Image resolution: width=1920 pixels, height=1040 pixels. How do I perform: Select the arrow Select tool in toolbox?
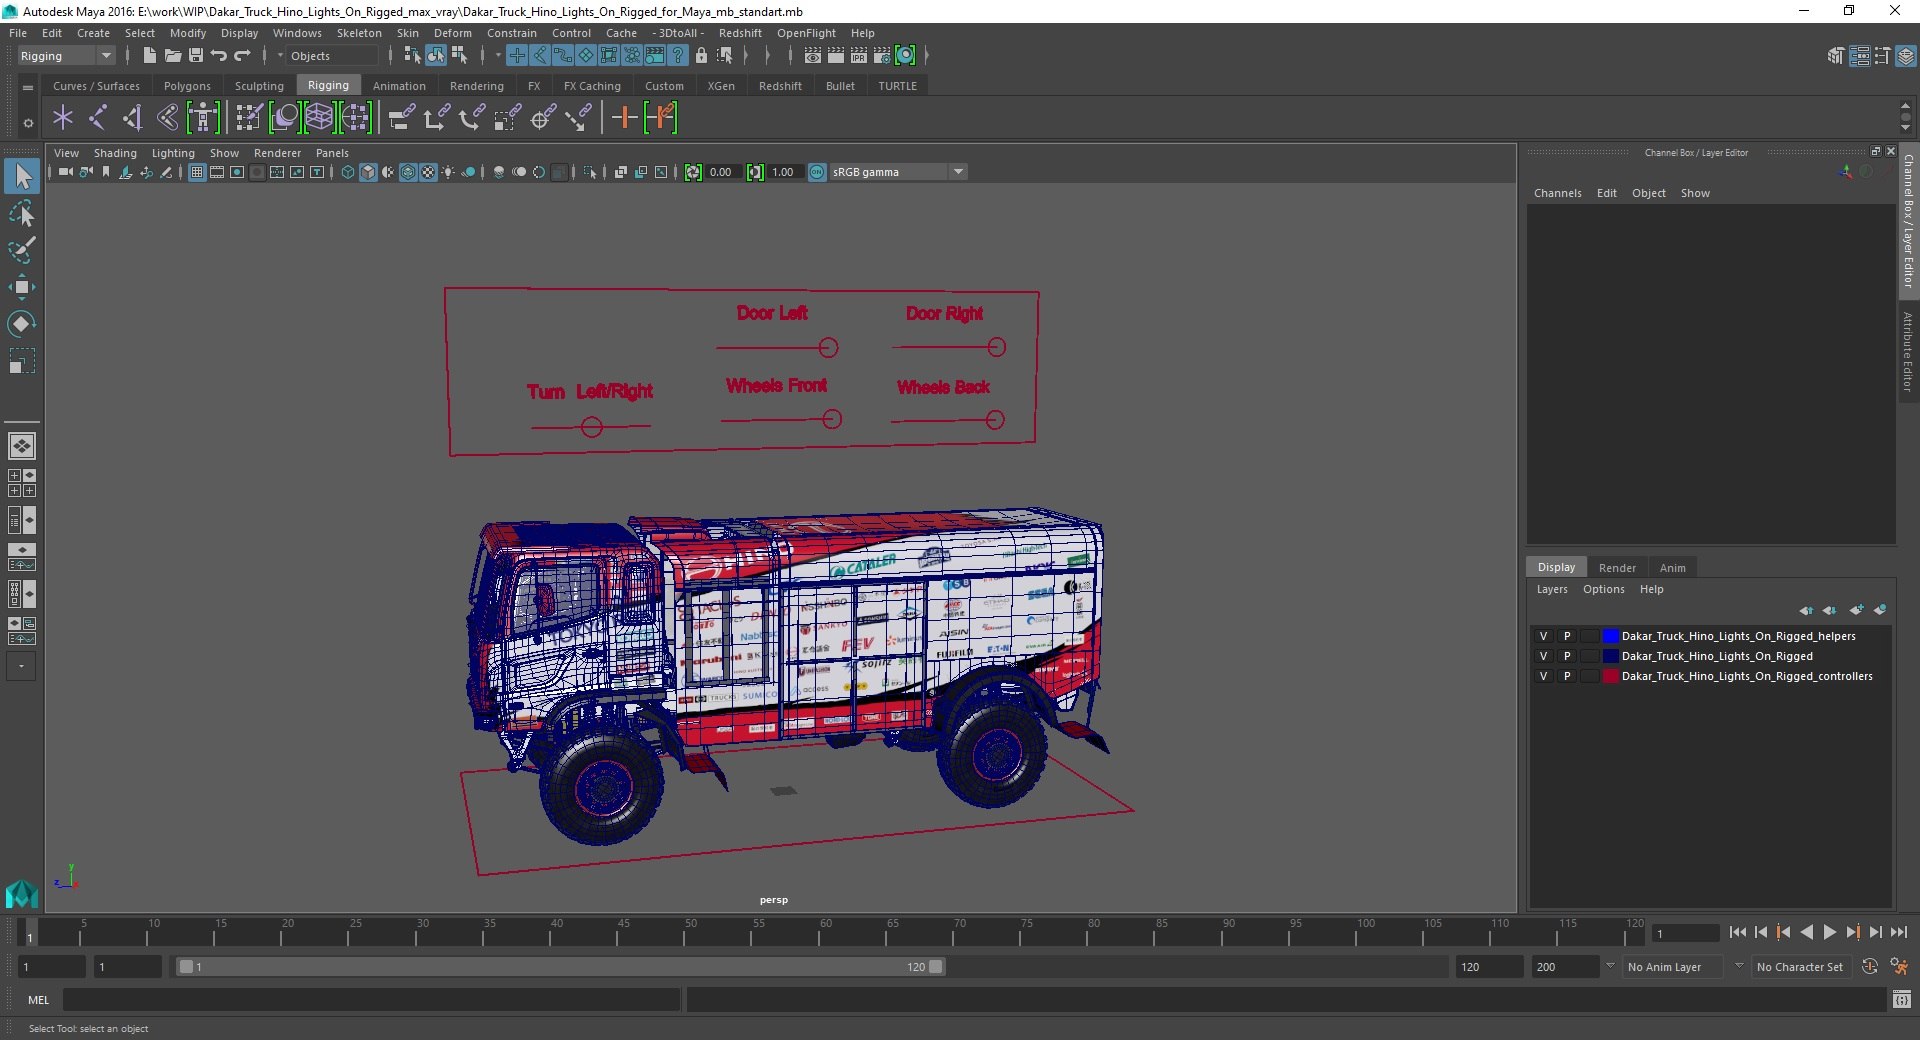(x=22, y=177)
